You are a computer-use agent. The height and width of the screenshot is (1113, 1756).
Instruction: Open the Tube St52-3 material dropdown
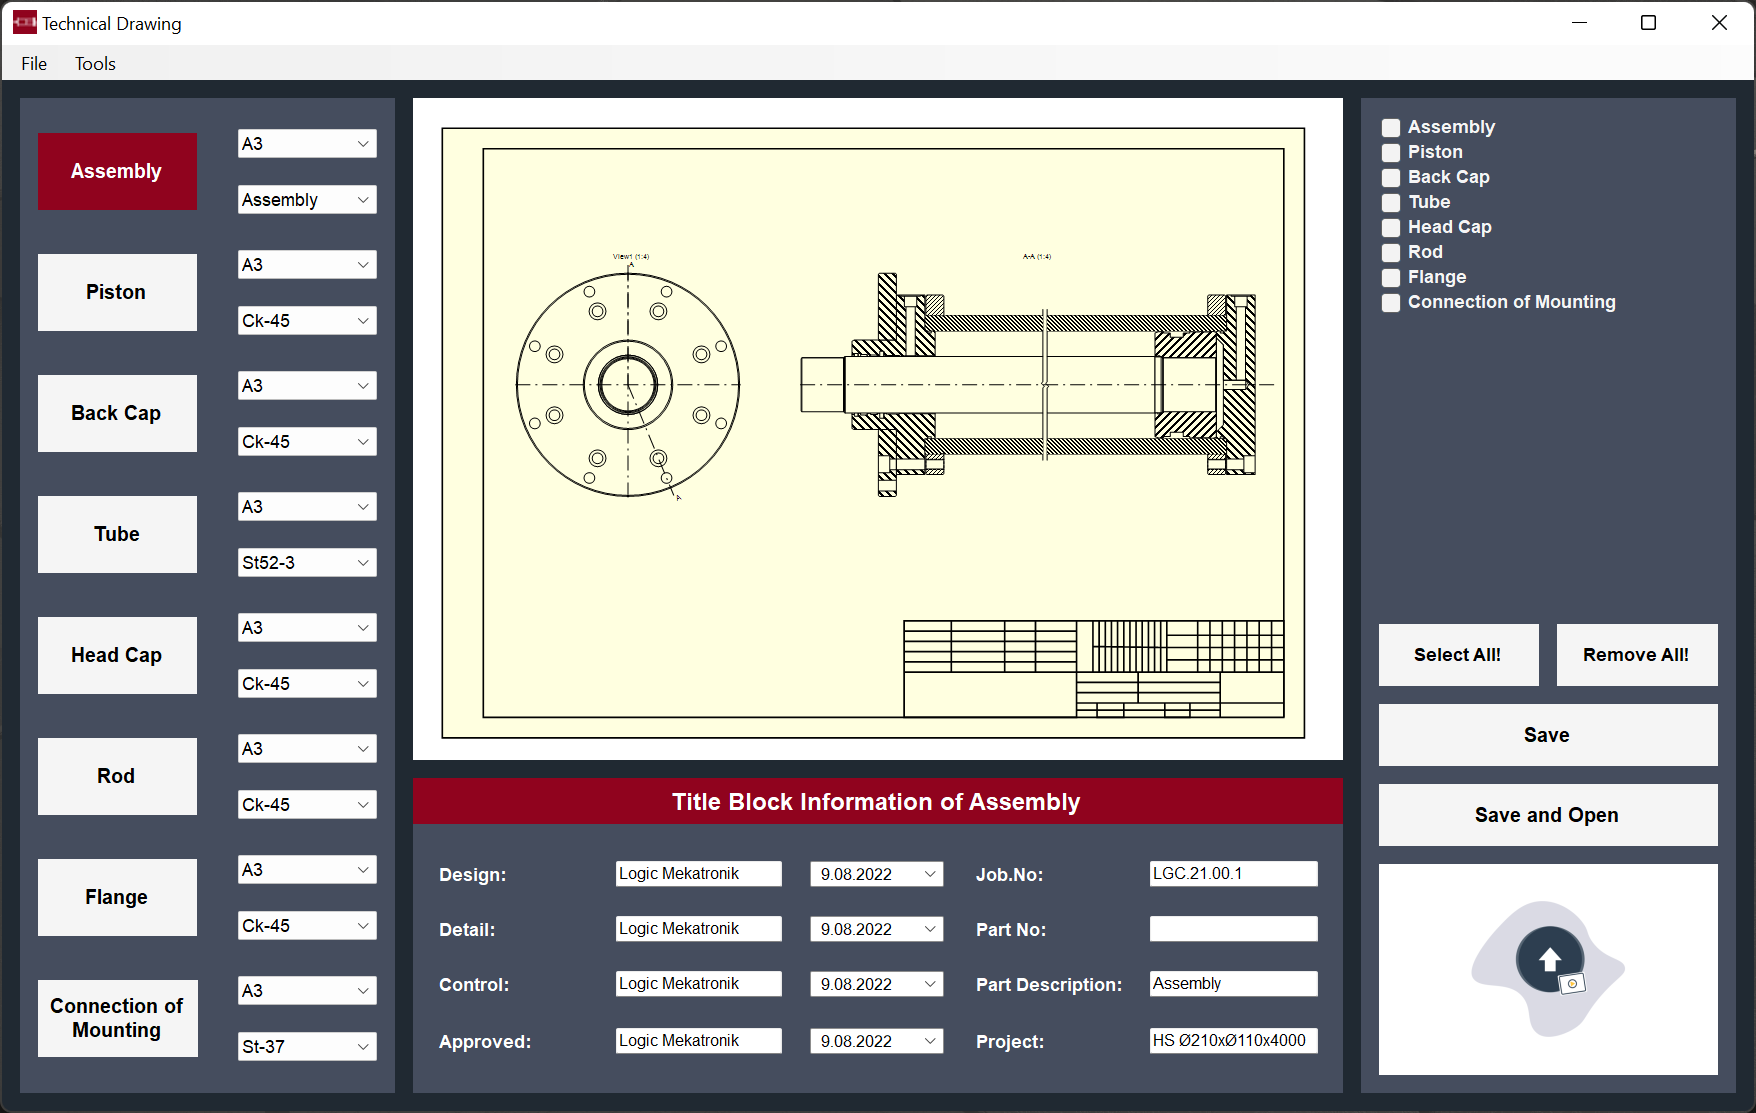307,563
